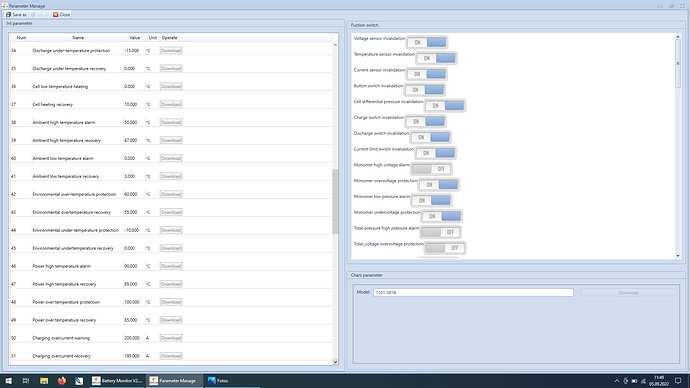Select row Charging overcurrent recovery
Image resolution: width=690 pixels, height=388 pixels.
[x=171, y=356]
